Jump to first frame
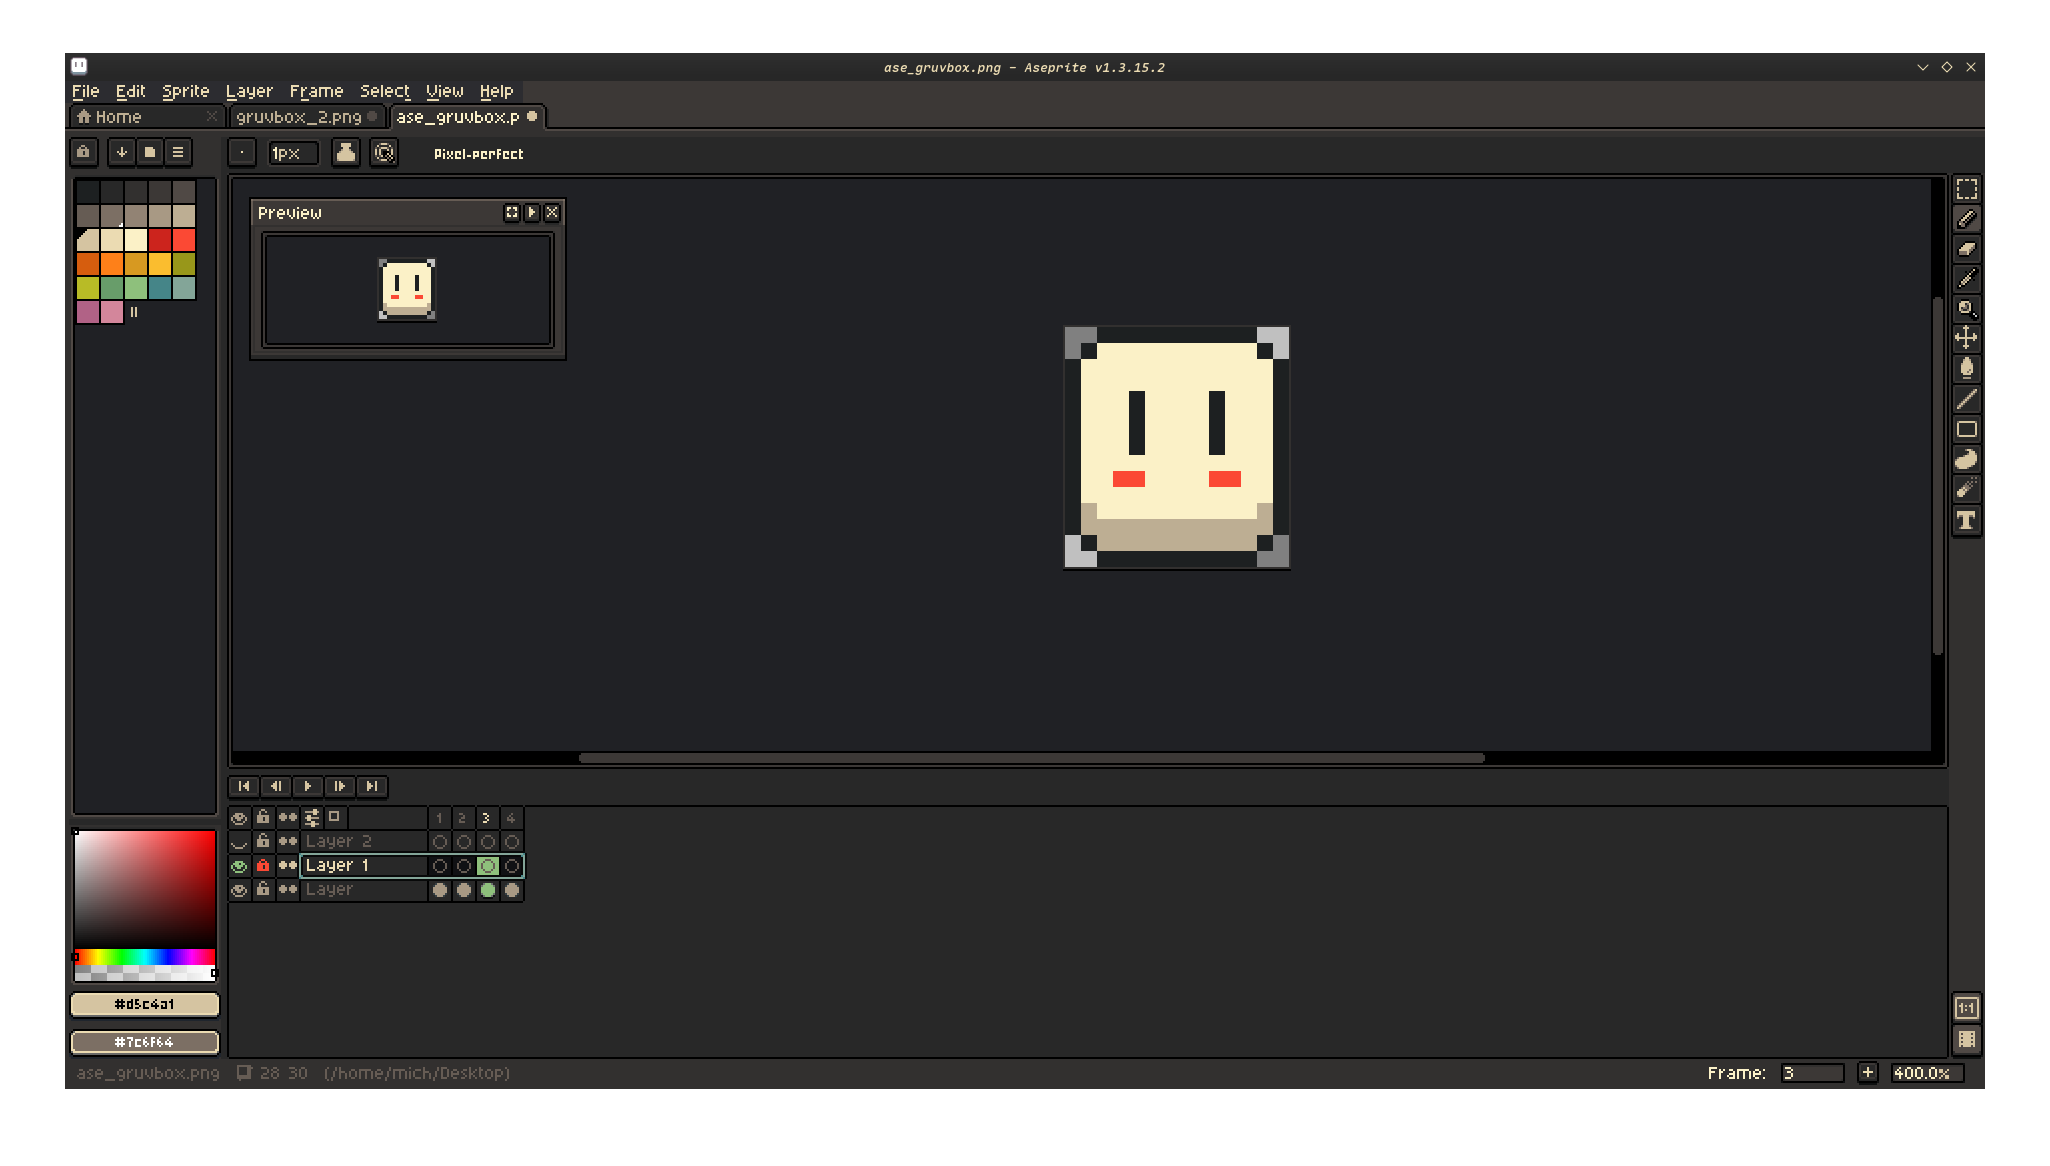Viewport: 2050px width, 1166px height. (244, 786)
